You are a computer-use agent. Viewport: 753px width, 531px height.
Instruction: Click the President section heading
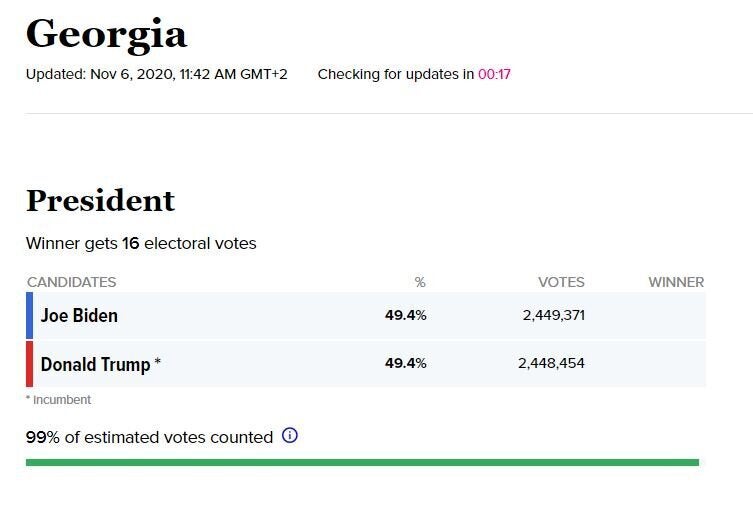(100, 201)
